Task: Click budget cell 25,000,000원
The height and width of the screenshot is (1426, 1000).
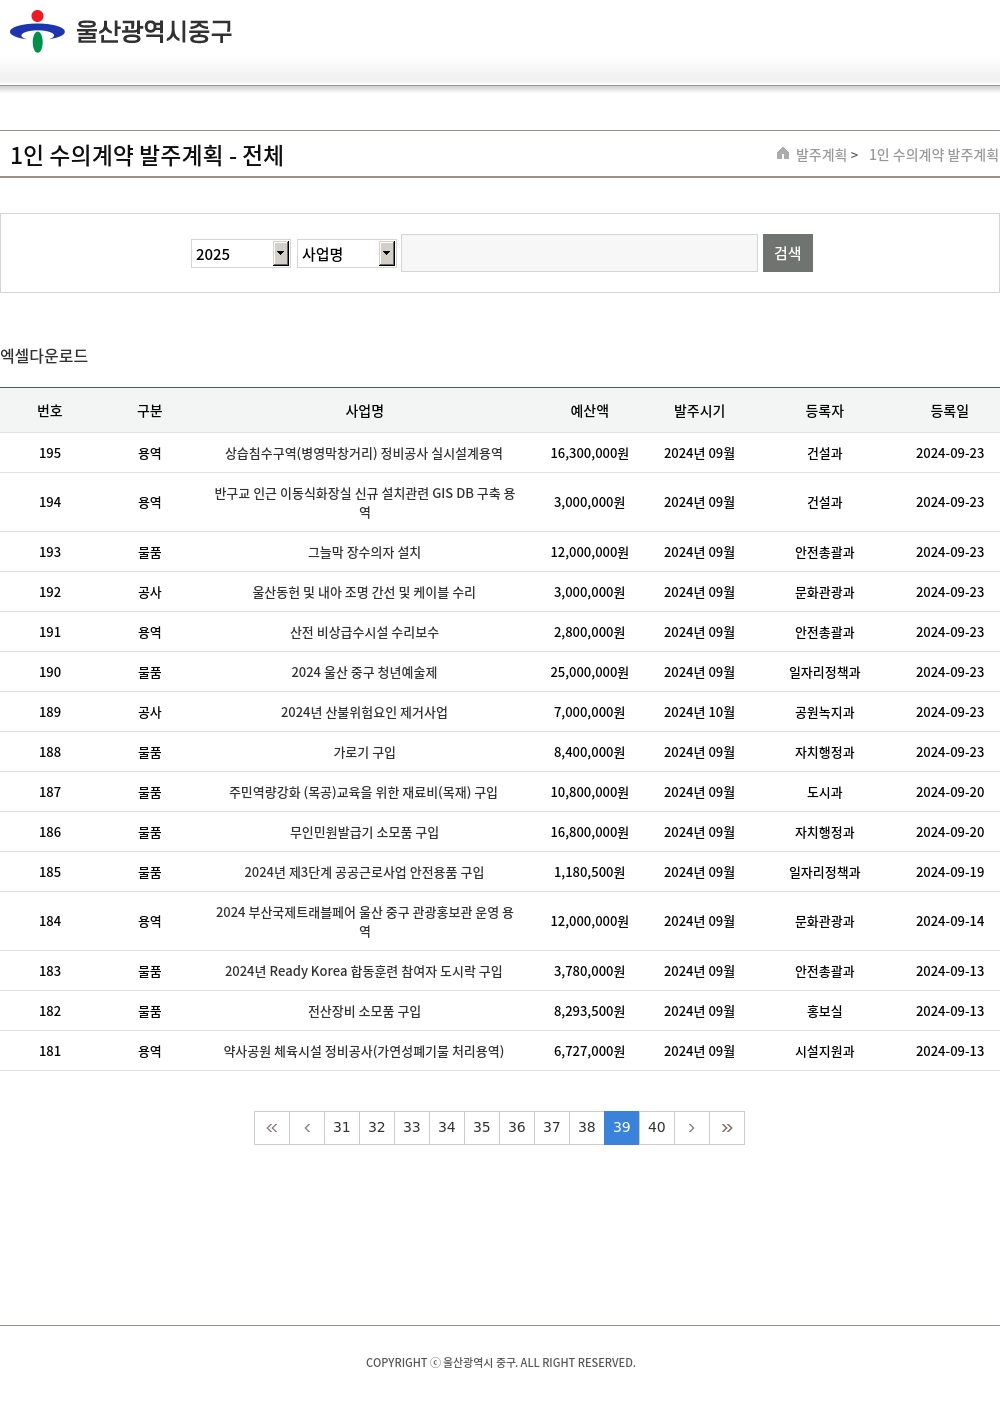Action: pyautogui.click(x=590, y=673)
